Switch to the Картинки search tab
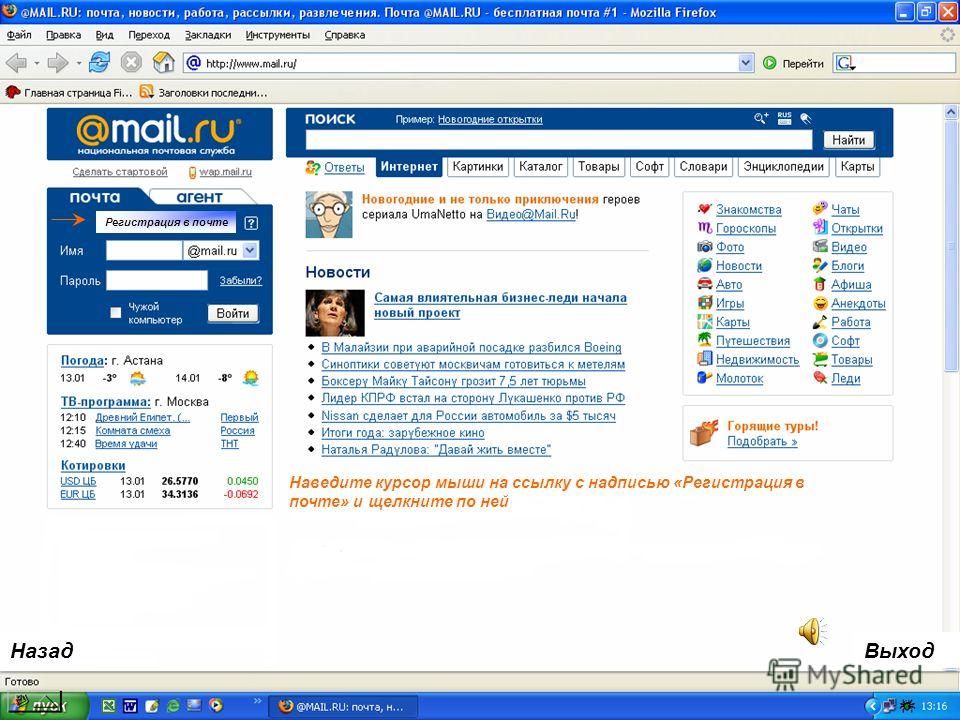The image size is (960, 720). coord(478,167)
